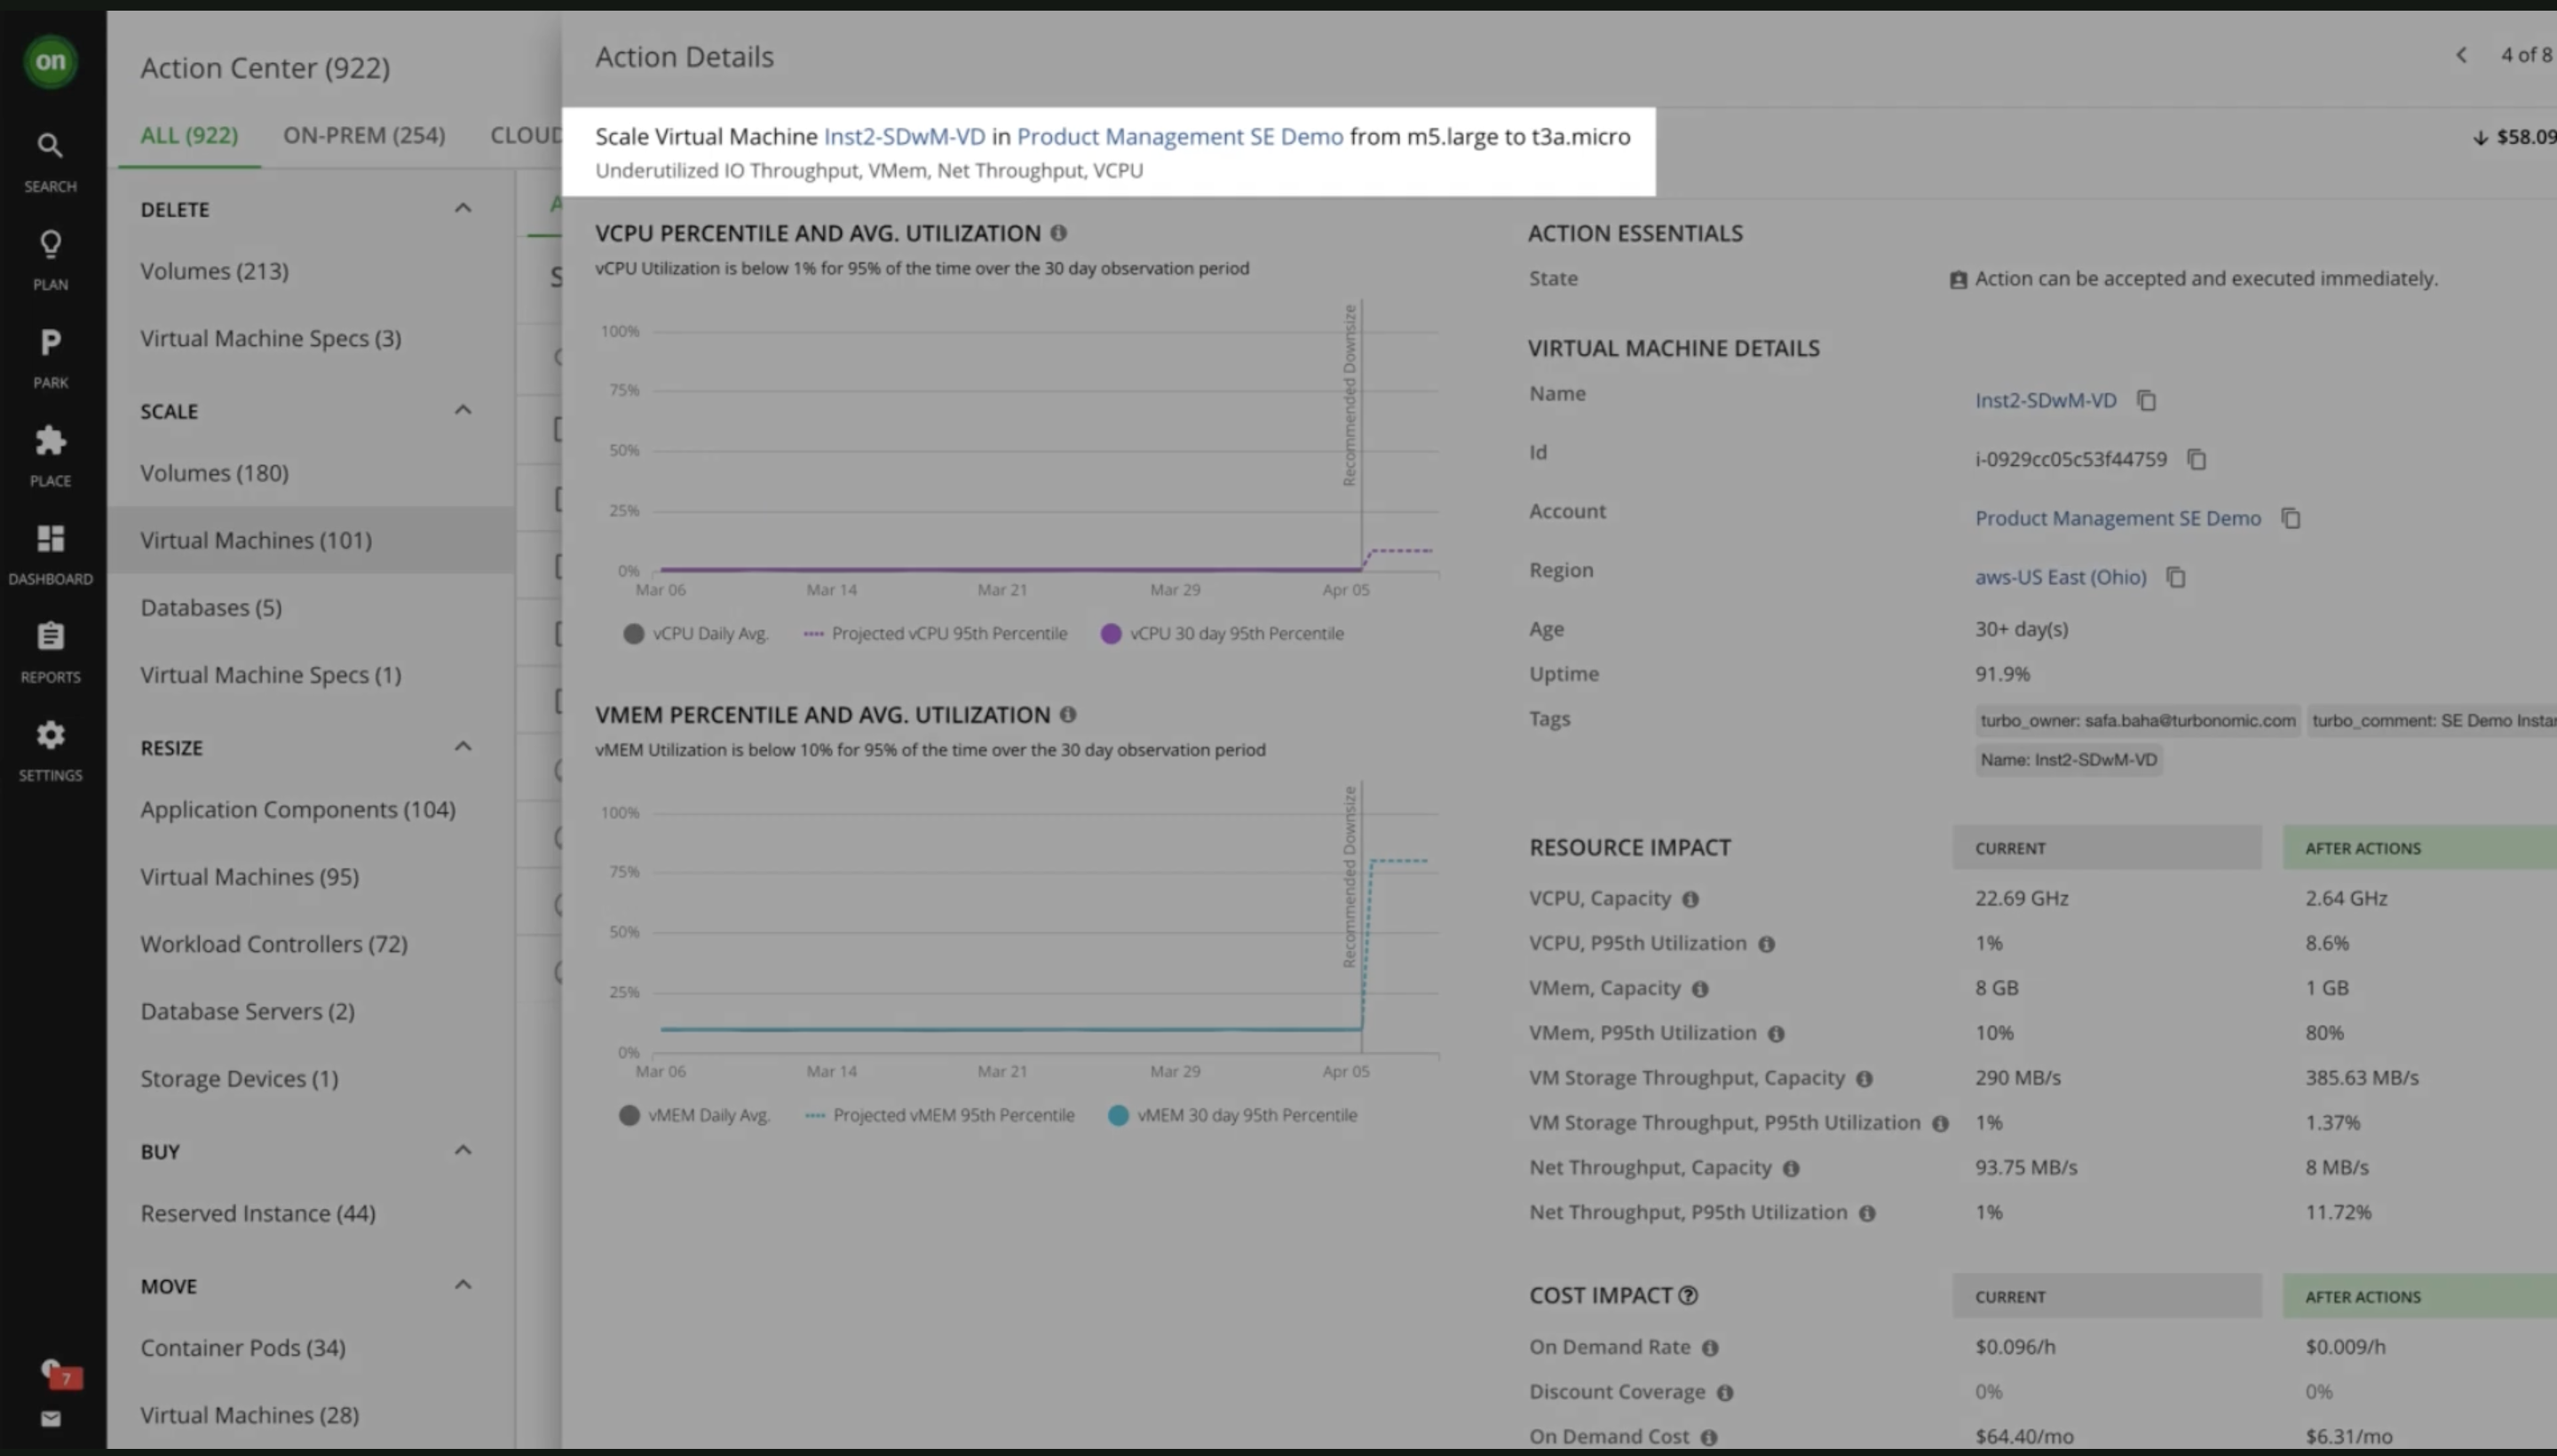Go to the Park section
This screenshot has width=2557, height=1456.
point(50,356)
